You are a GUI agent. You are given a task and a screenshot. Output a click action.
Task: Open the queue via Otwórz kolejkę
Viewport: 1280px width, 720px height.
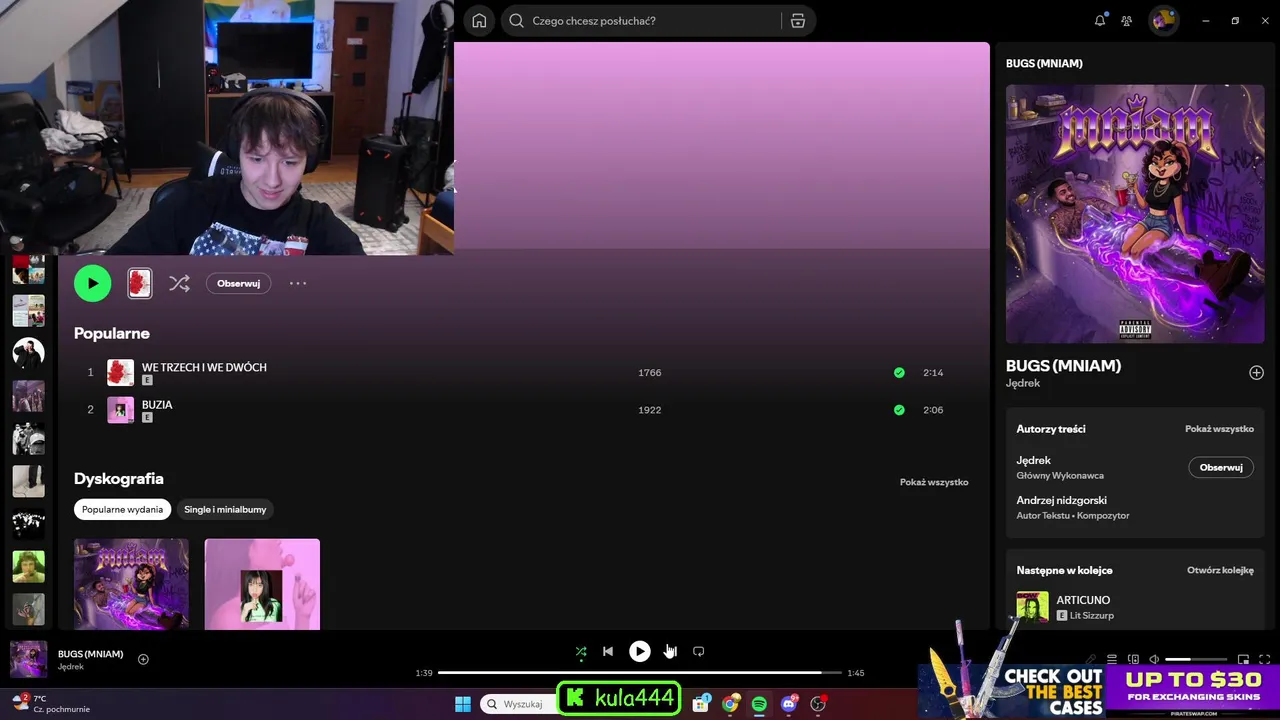pyautogui.click(x=1220, y=570)
